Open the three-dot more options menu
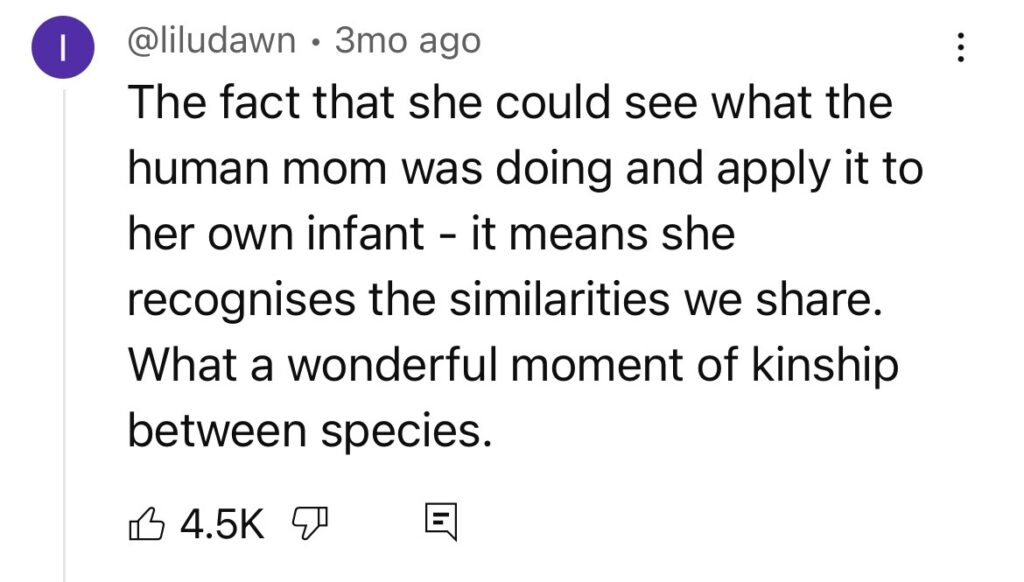Viewport: 1024px width, 582px height. tap(961, 49)
